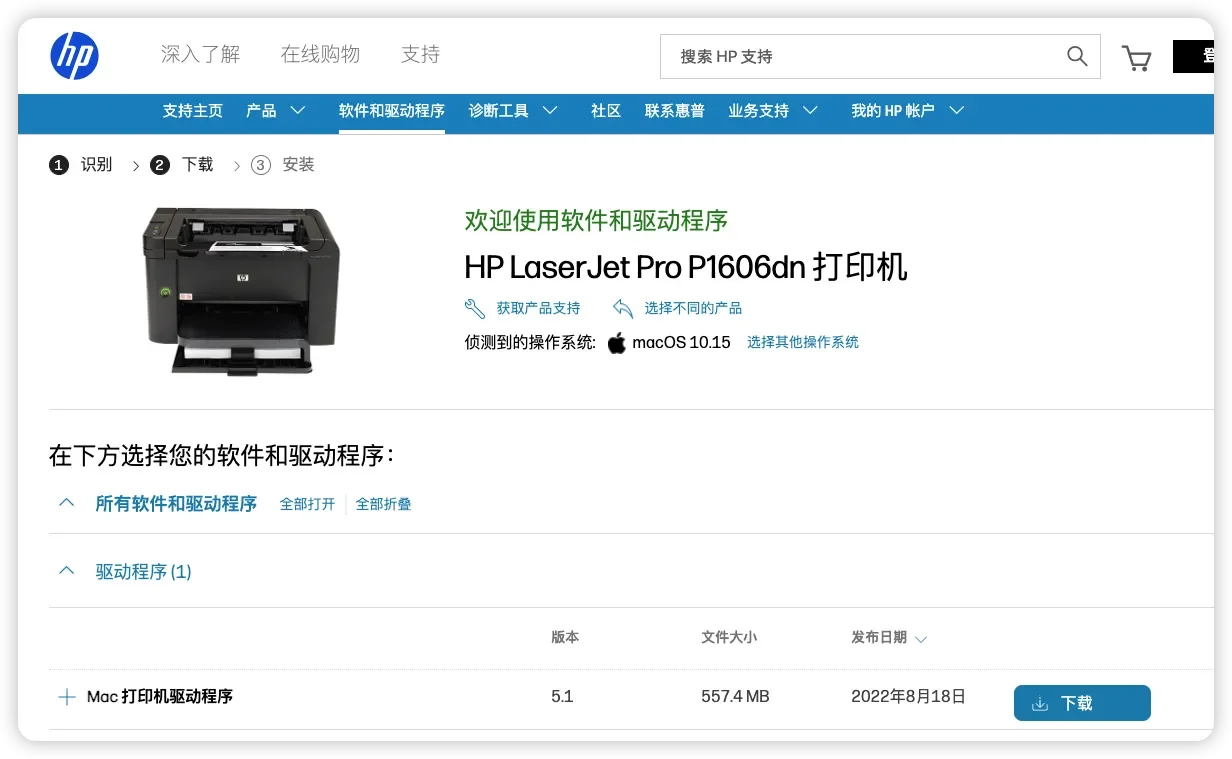Click the 获取产品支持 link
Image resolution: width=1232 pixels, height=759 pixels.
point(538,308)
